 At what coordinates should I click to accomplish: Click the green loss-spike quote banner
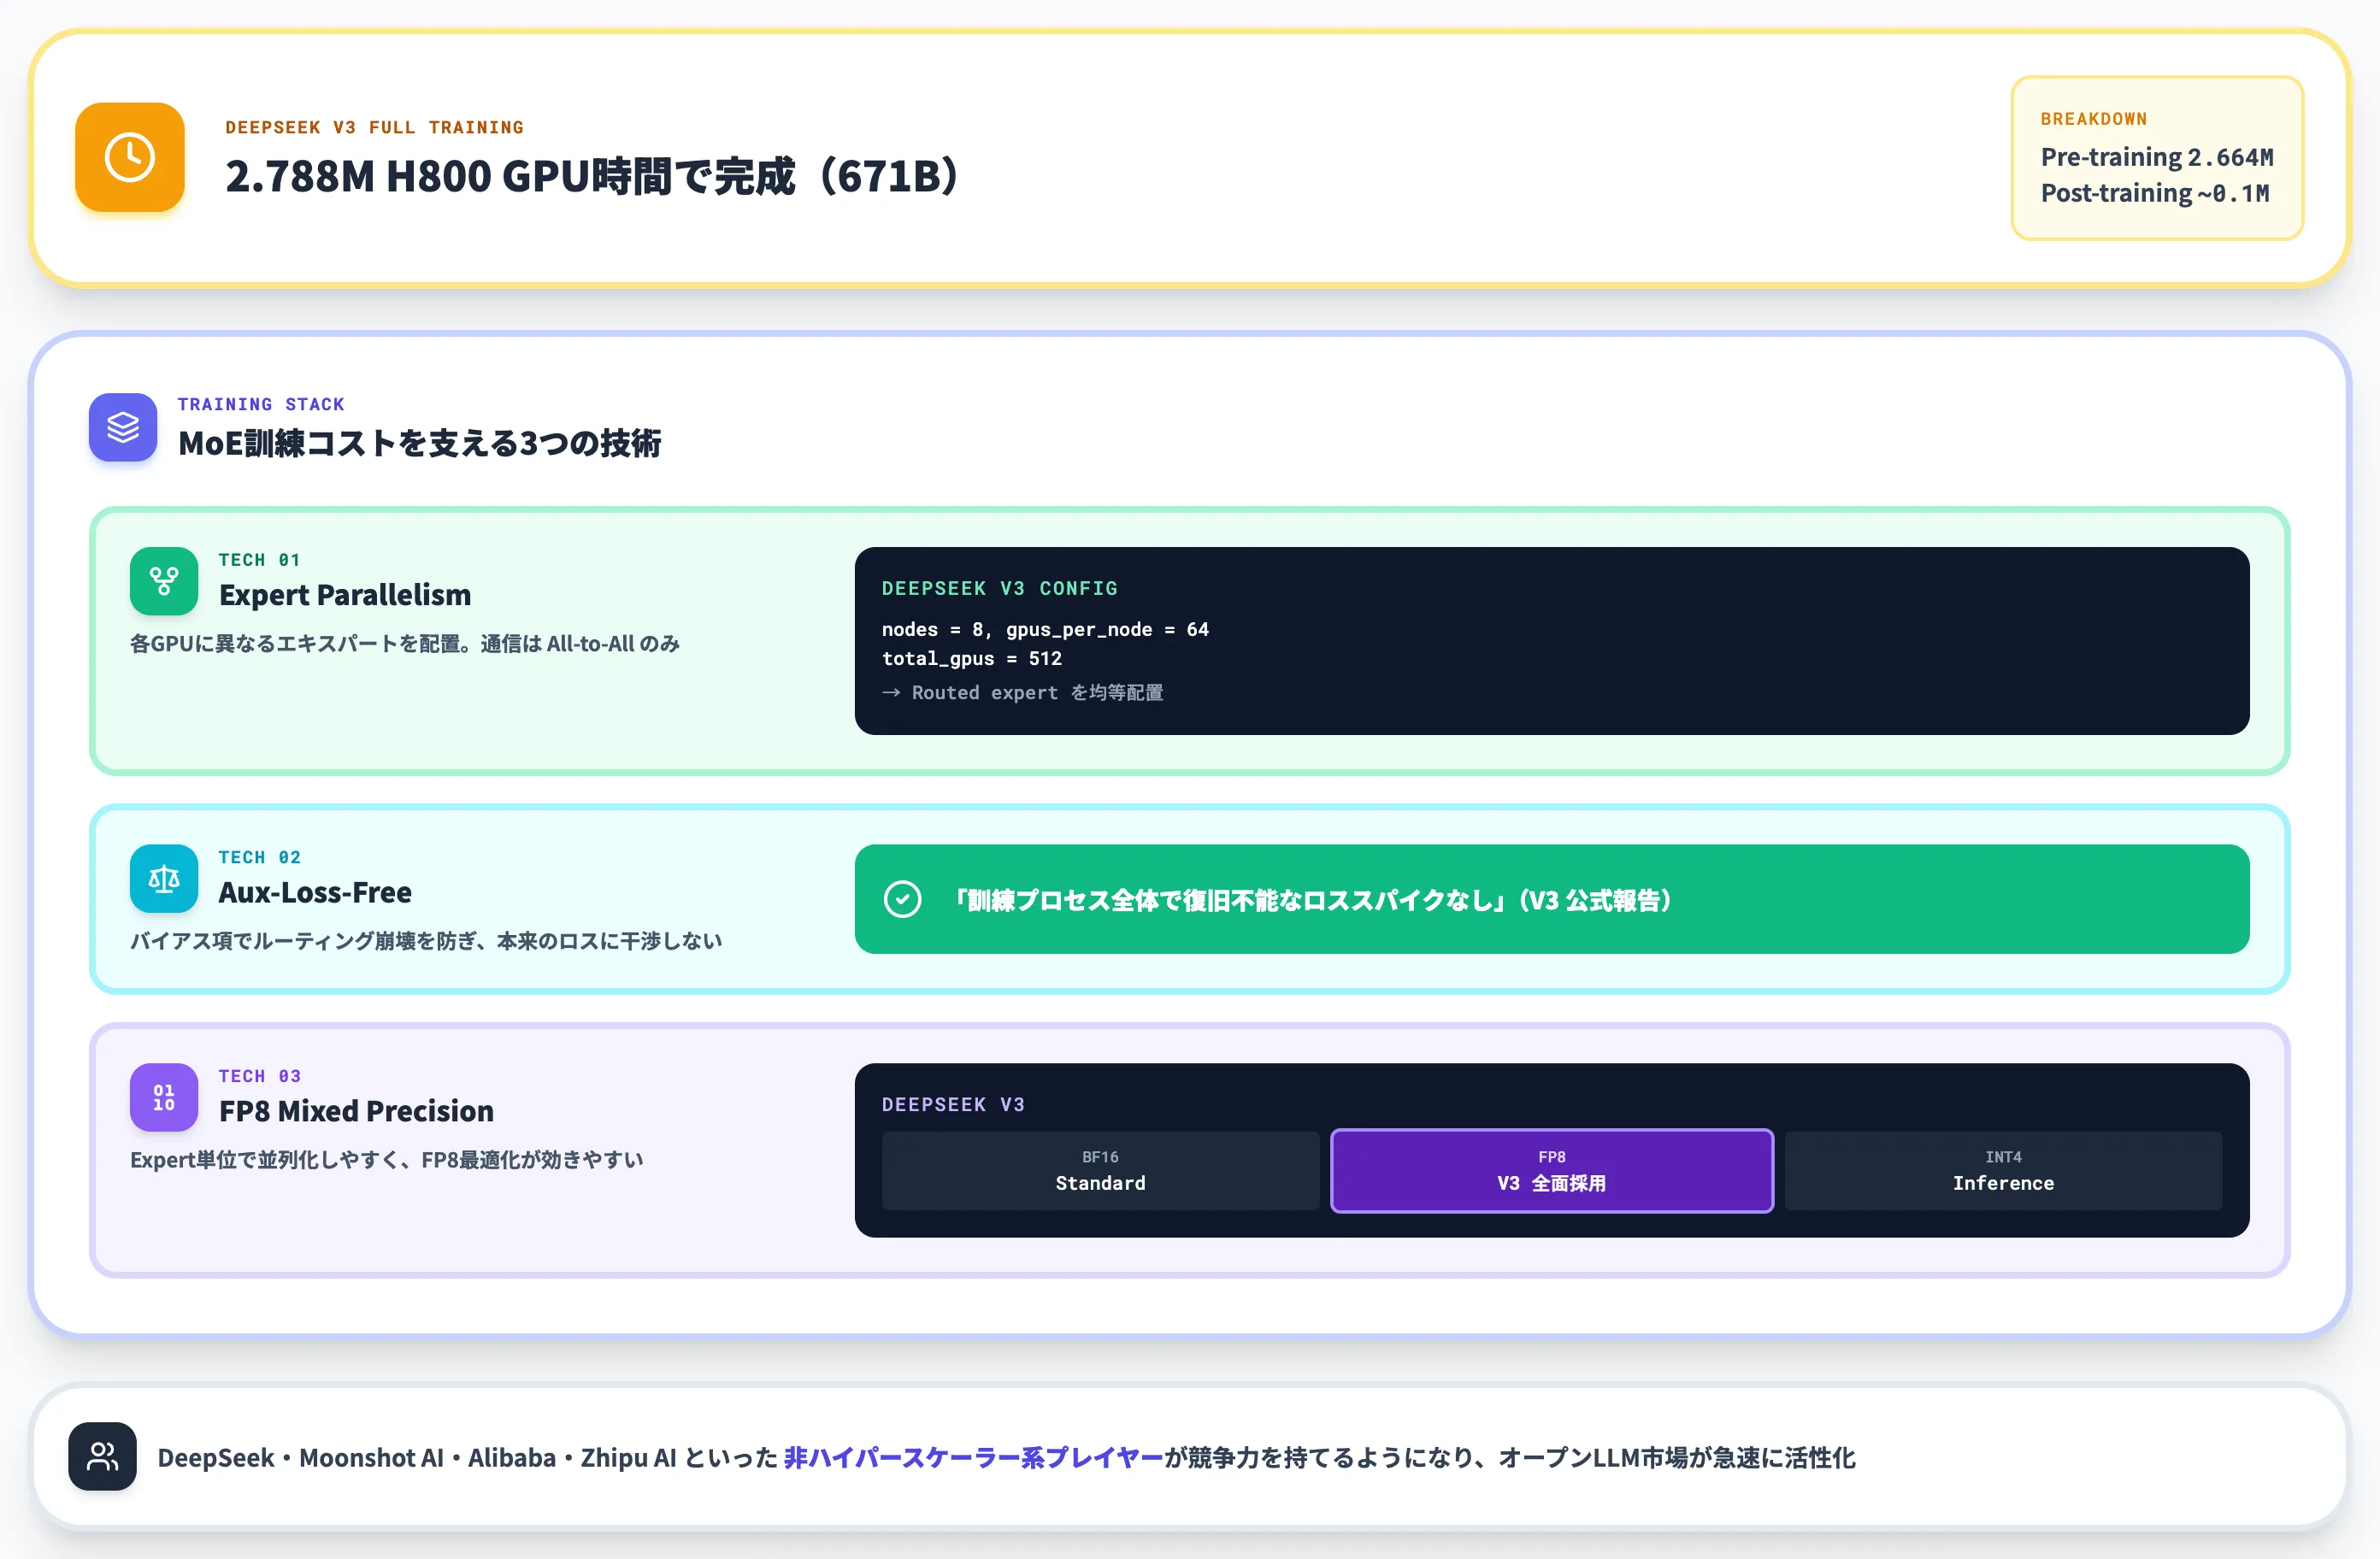[x=1552, y=899]
